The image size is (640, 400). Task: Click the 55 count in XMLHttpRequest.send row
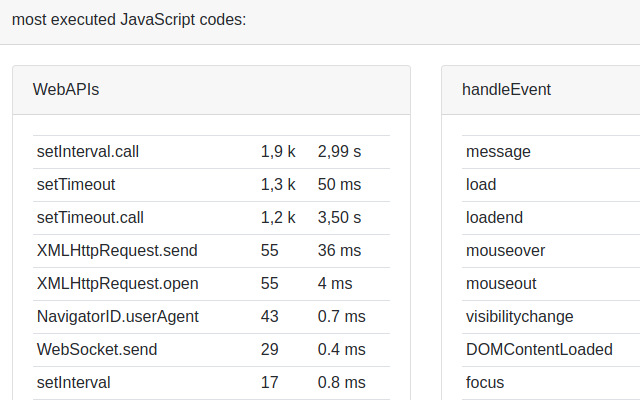coord(269,251)
